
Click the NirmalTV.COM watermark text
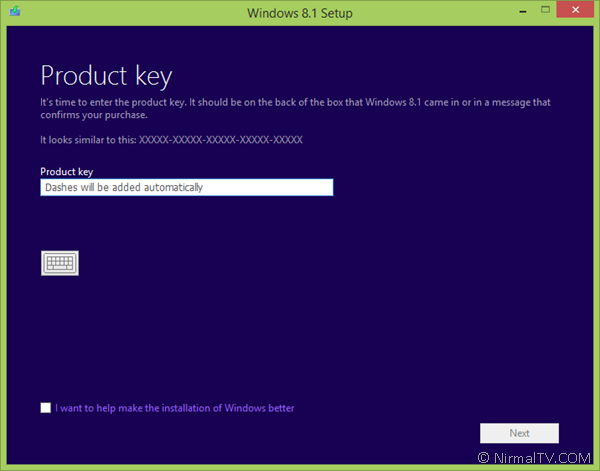(x=542, y=458)
